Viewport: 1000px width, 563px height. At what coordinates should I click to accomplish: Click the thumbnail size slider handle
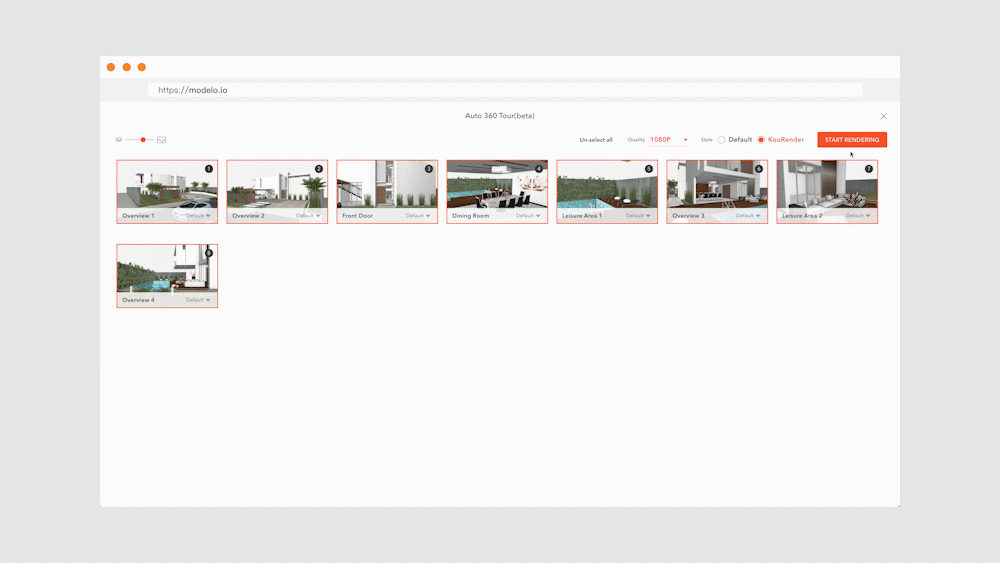tap(143, 140)
